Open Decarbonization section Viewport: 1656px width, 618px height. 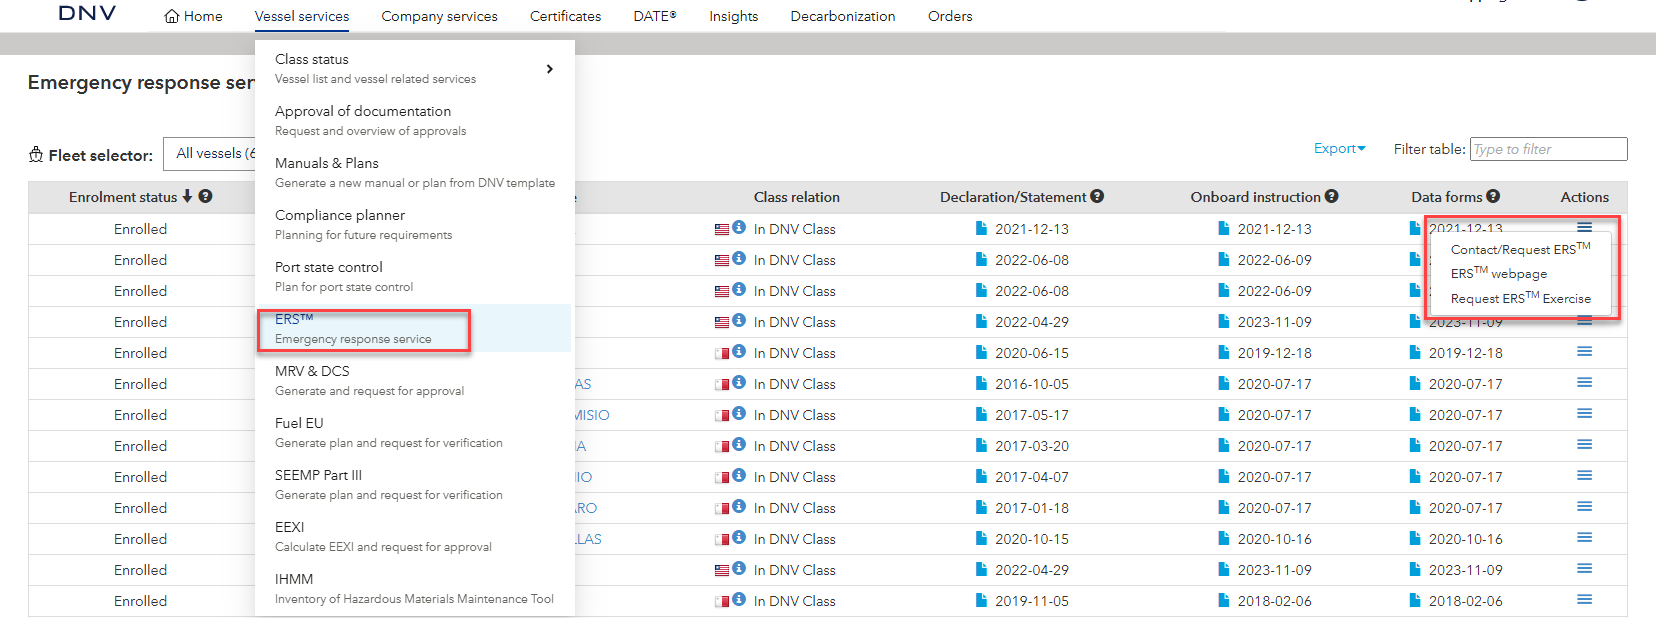843,16
